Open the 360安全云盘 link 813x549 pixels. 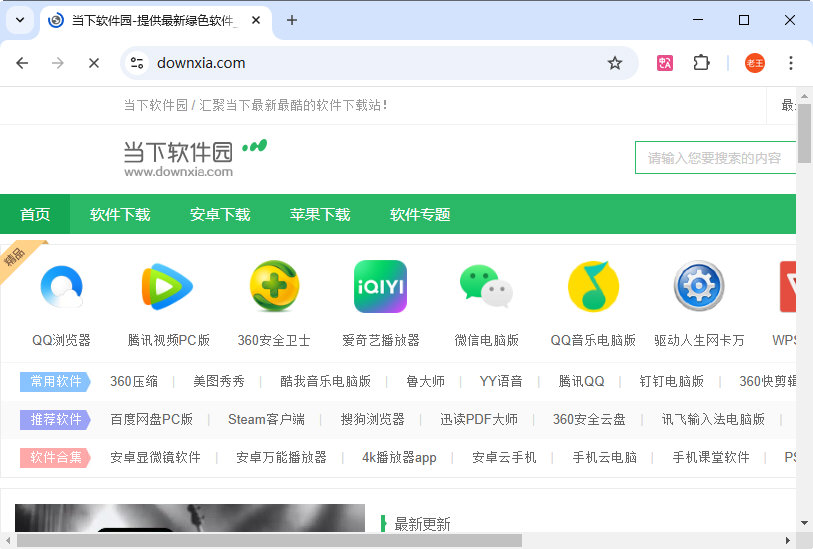coord(589,419)
